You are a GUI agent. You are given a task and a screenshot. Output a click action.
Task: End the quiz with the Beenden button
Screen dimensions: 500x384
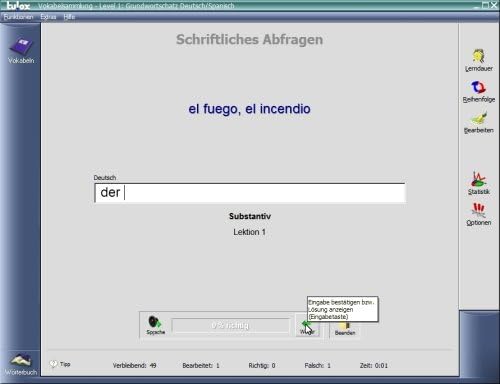[x=345, y=328]
